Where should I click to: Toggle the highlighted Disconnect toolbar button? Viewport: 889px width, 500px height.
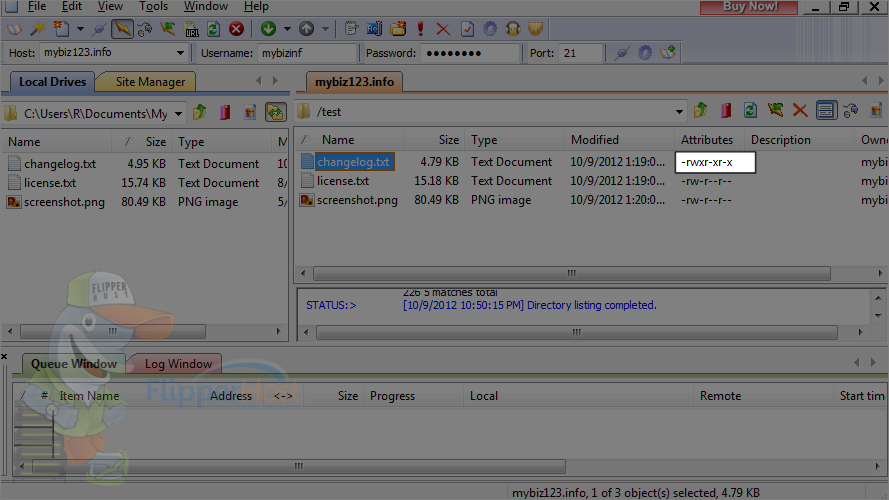(122, 28)
